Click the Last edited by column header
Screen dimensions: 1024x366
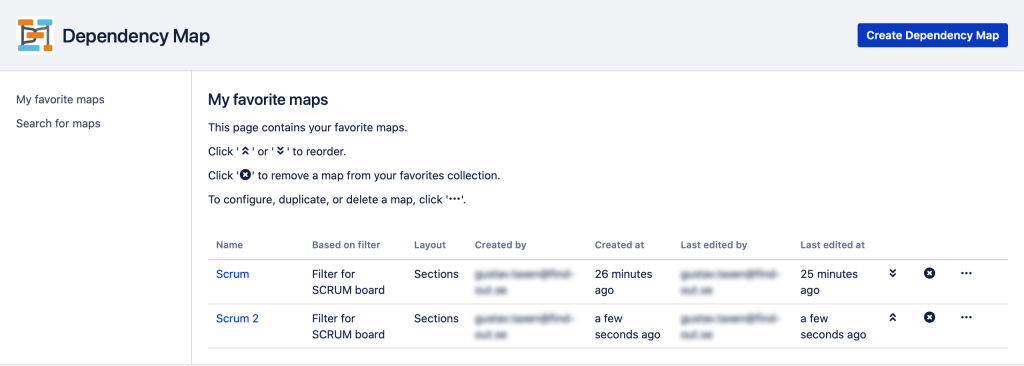(714, 245)
